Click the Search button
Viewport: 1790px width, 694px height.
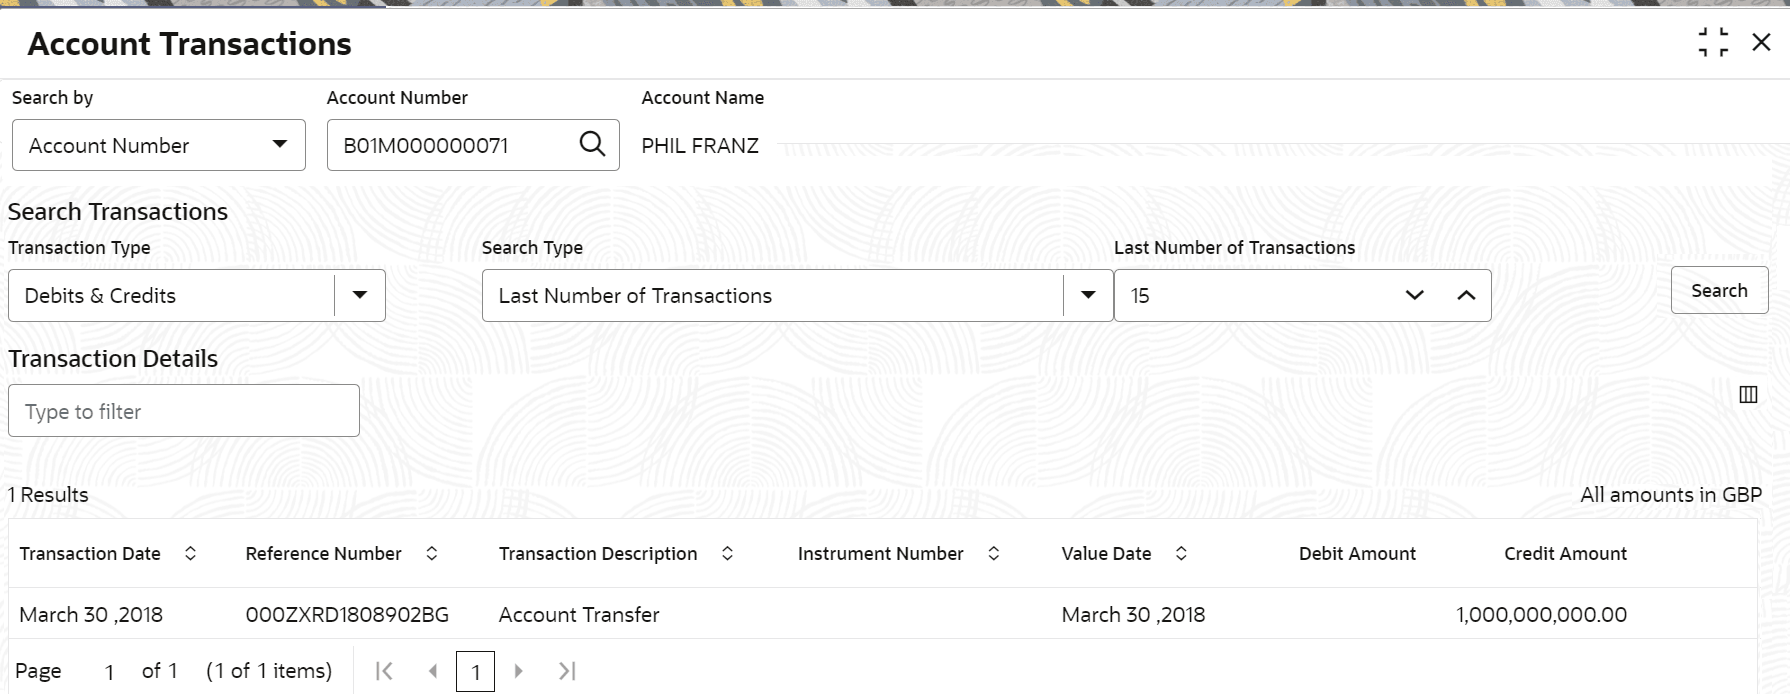(1719, 291)
